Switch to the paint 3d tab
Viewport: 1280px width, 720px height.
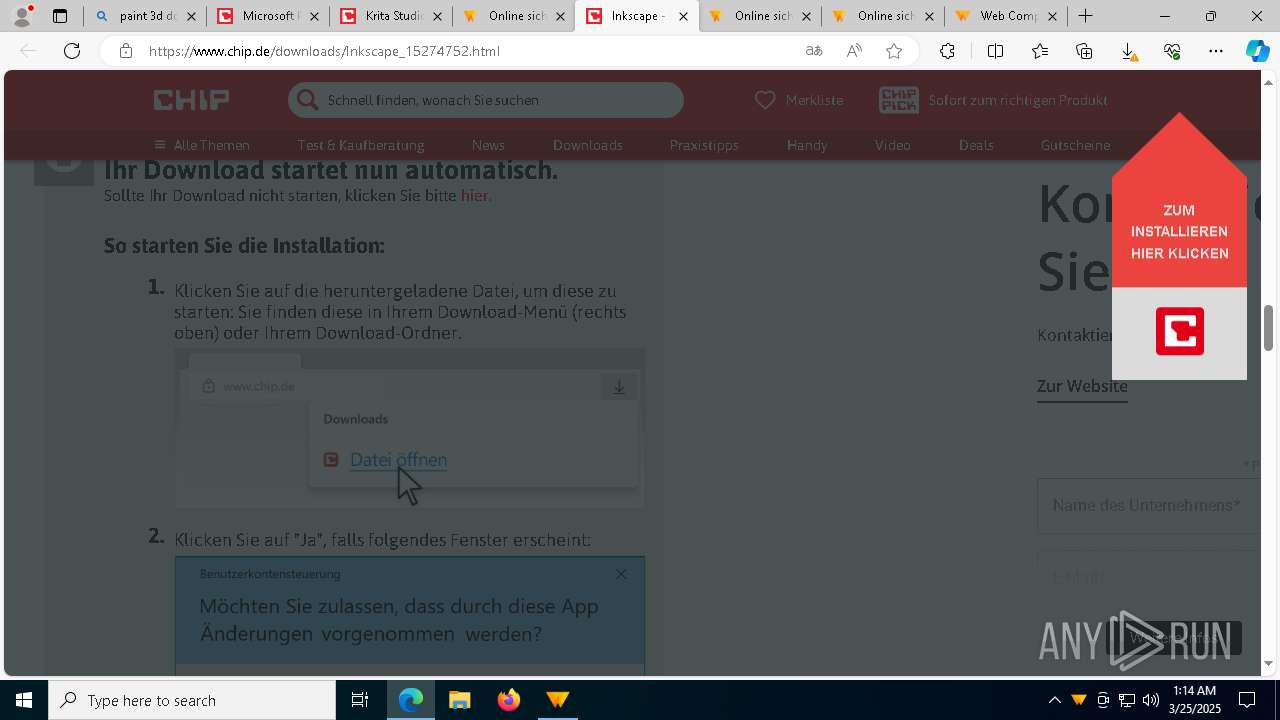(144, 16)
